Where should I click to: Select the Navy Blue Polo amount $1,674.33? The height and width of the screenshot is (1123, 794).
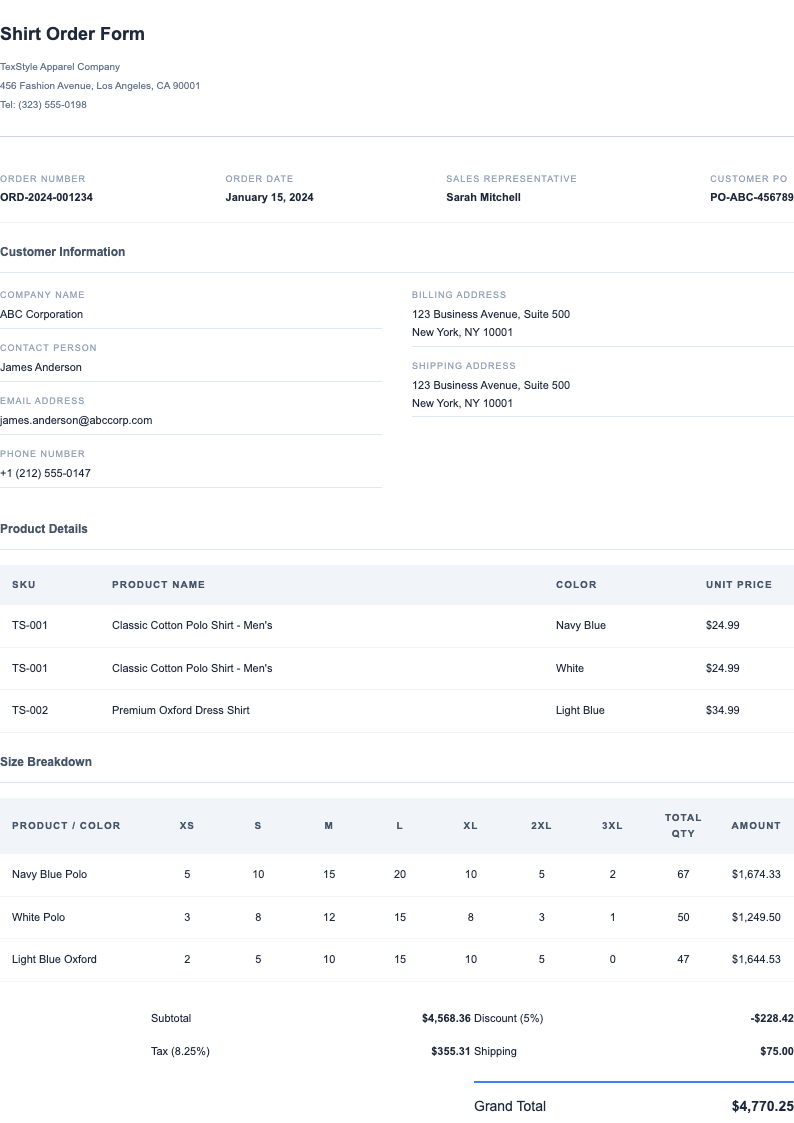point(755,875)
